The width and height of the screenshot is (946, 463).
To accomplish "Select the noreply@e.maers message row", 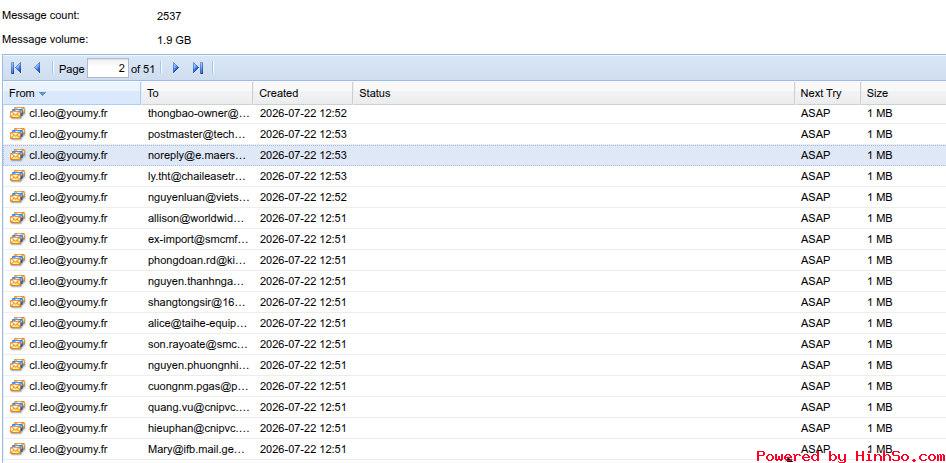I will click(473, 155).
